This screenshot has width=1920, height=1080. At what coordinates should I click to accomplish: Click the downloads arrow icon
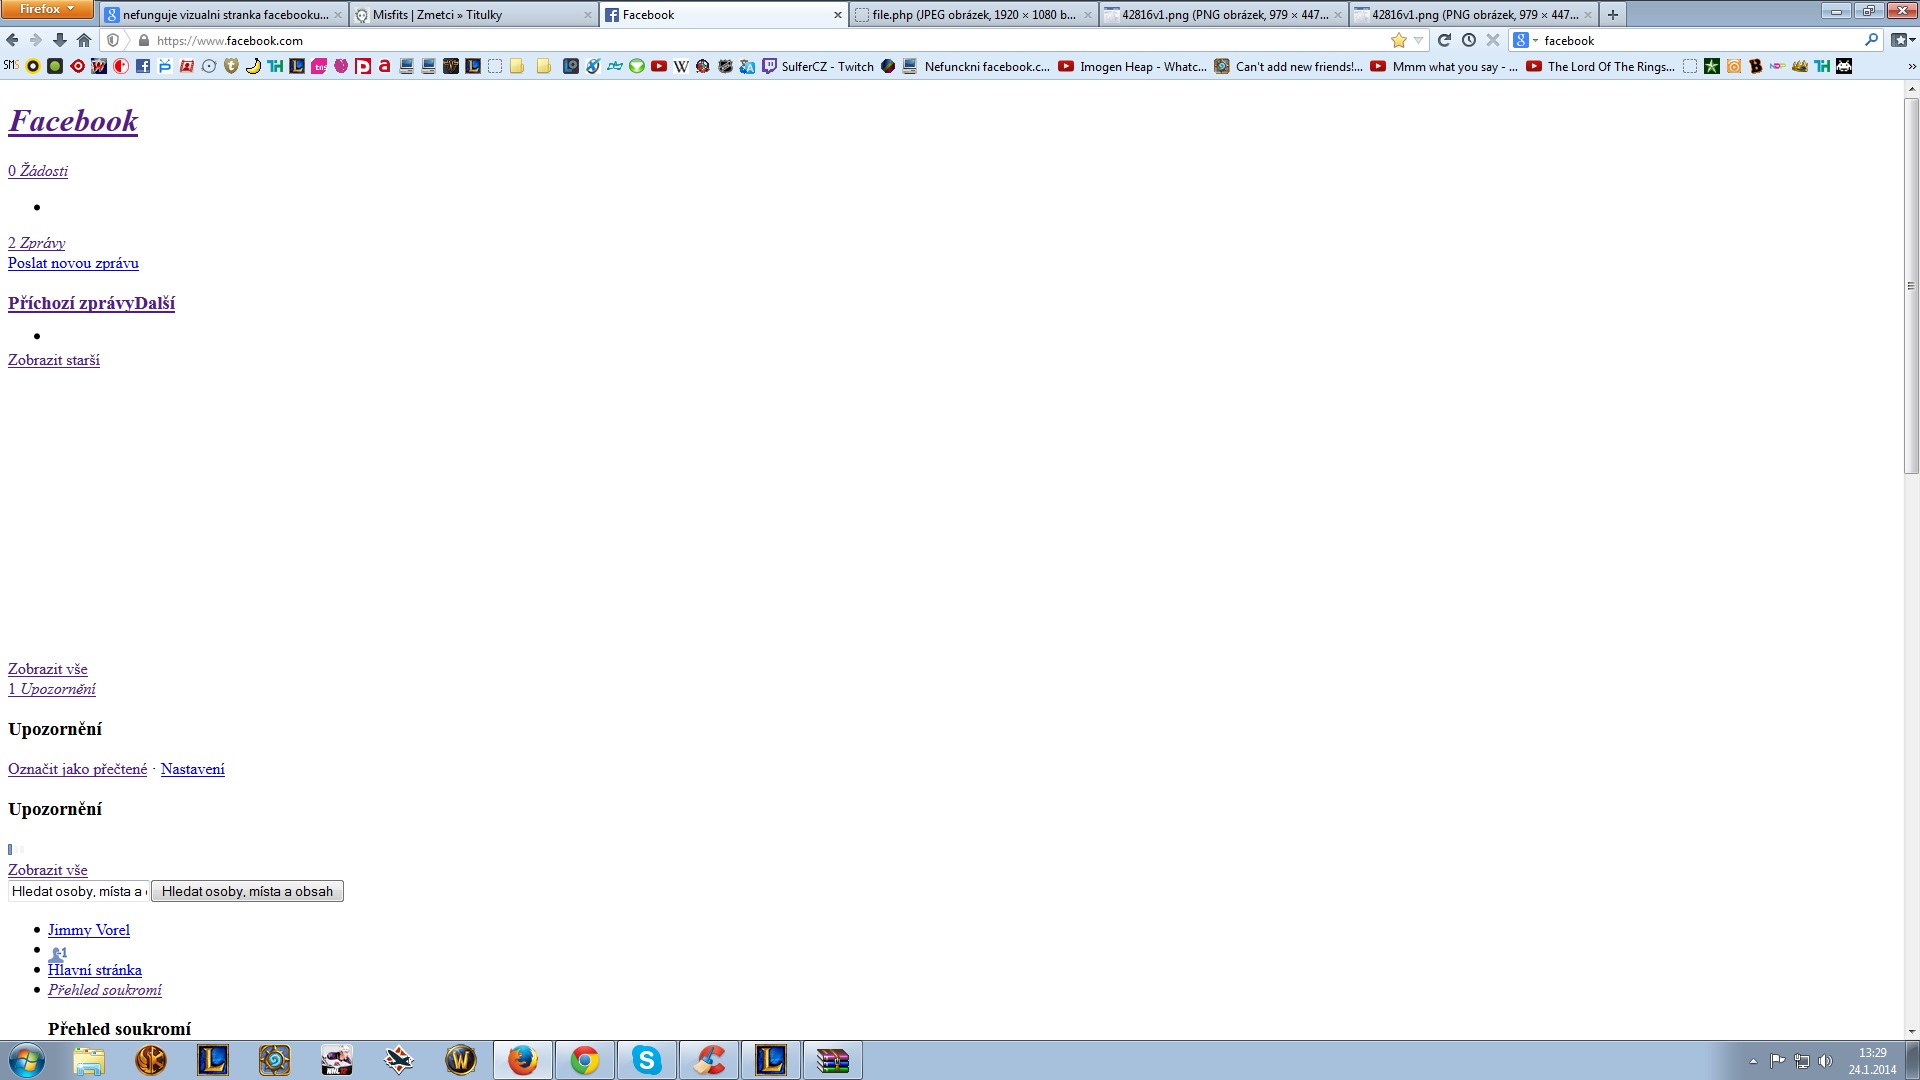pyautogui.click(x=60, y=40)
